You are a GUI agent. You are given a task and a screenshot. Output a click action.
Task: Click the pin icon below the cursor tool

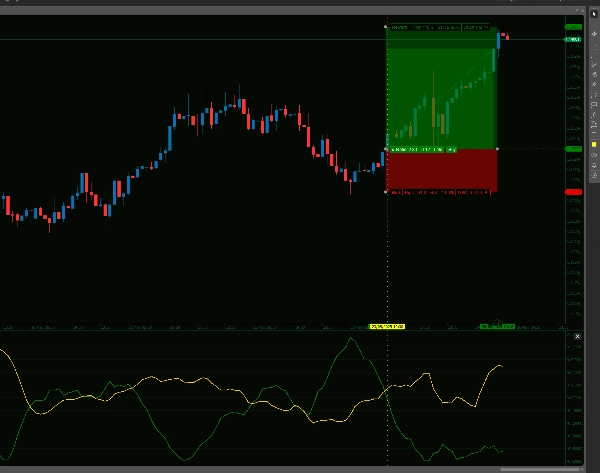click(x=593, y=34)
